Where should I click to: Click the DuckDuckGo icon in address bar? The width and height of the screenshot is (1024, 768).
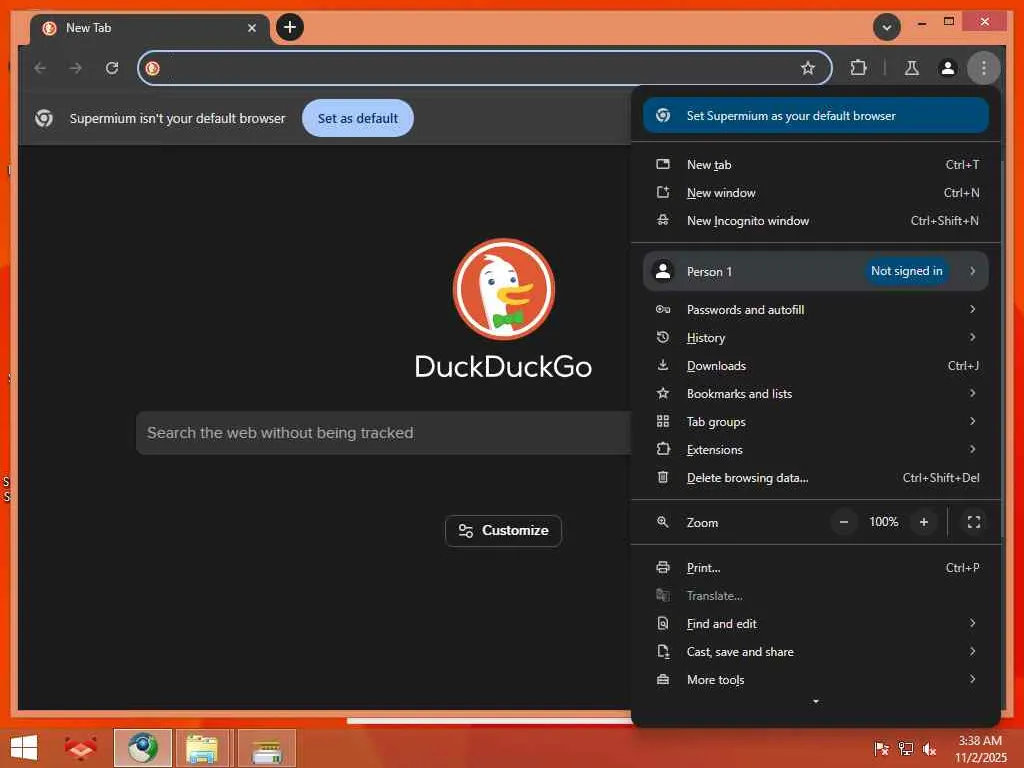[153, 68]
